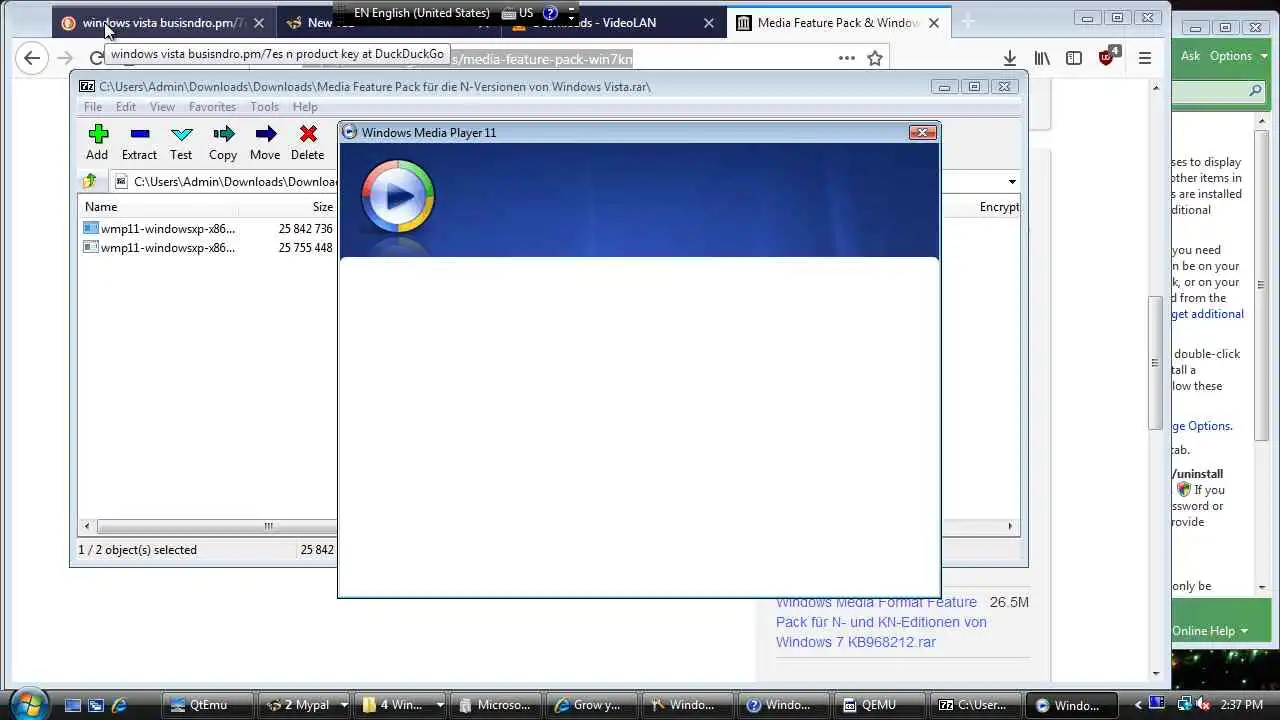This screenshot has height=720, width=1280.
Task: Click the Delete icon in 7-Zip toolbar
Action: [x=308, y=142]
